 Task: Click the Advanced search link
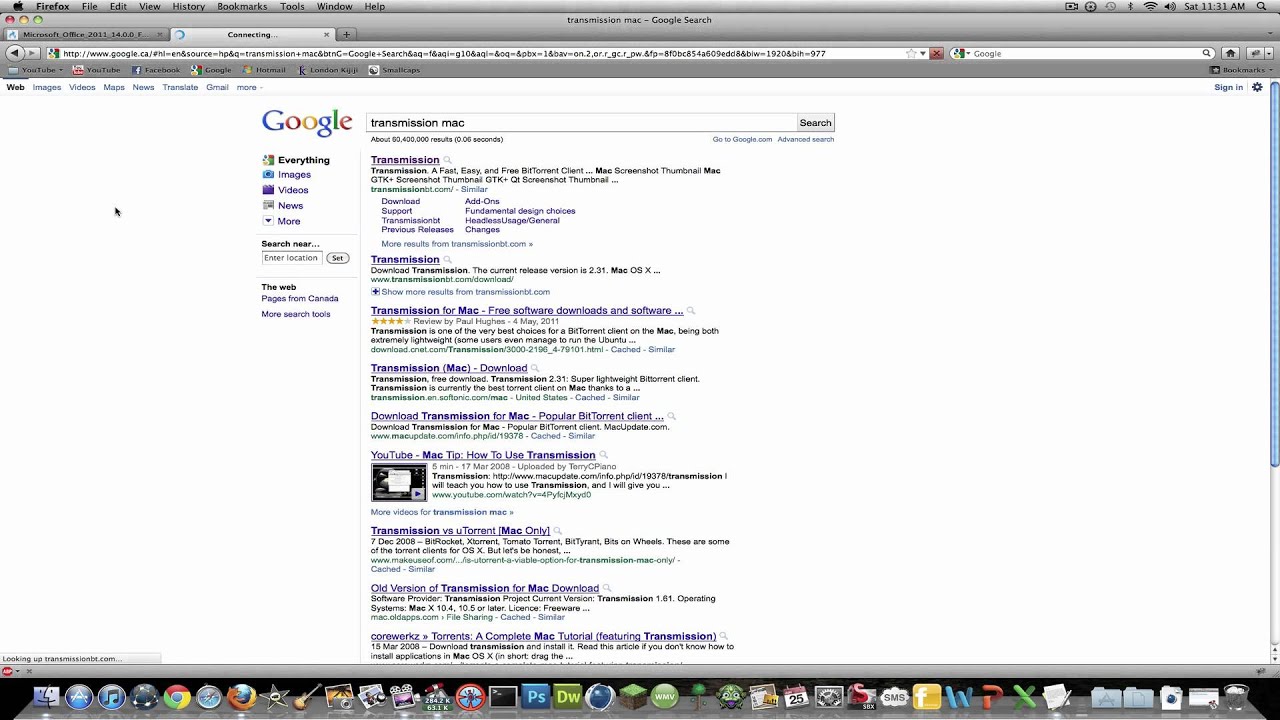[x=806, y=139]
